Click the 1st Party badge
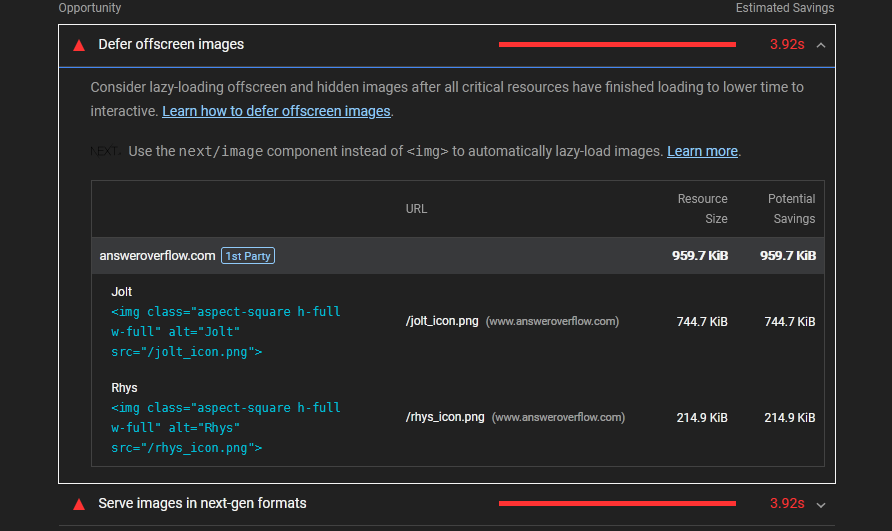This screenshot has height=531, width=892. [248, 256]
